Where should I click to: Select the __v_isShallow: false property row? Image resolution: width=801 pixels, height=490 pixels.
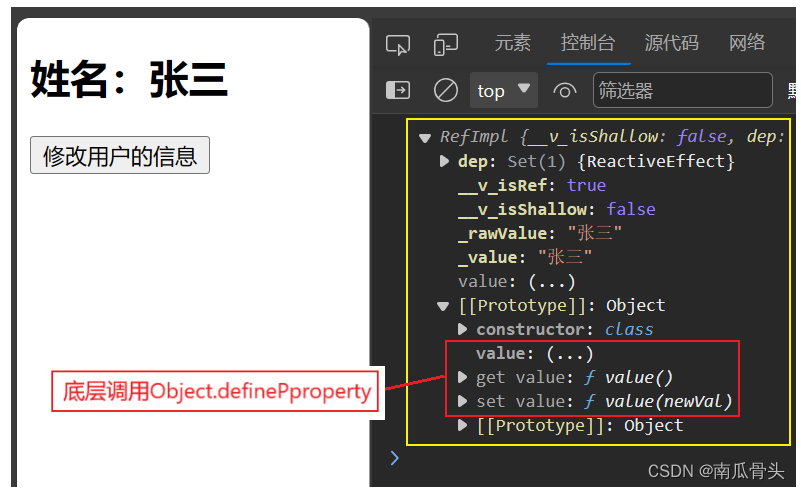556,209
